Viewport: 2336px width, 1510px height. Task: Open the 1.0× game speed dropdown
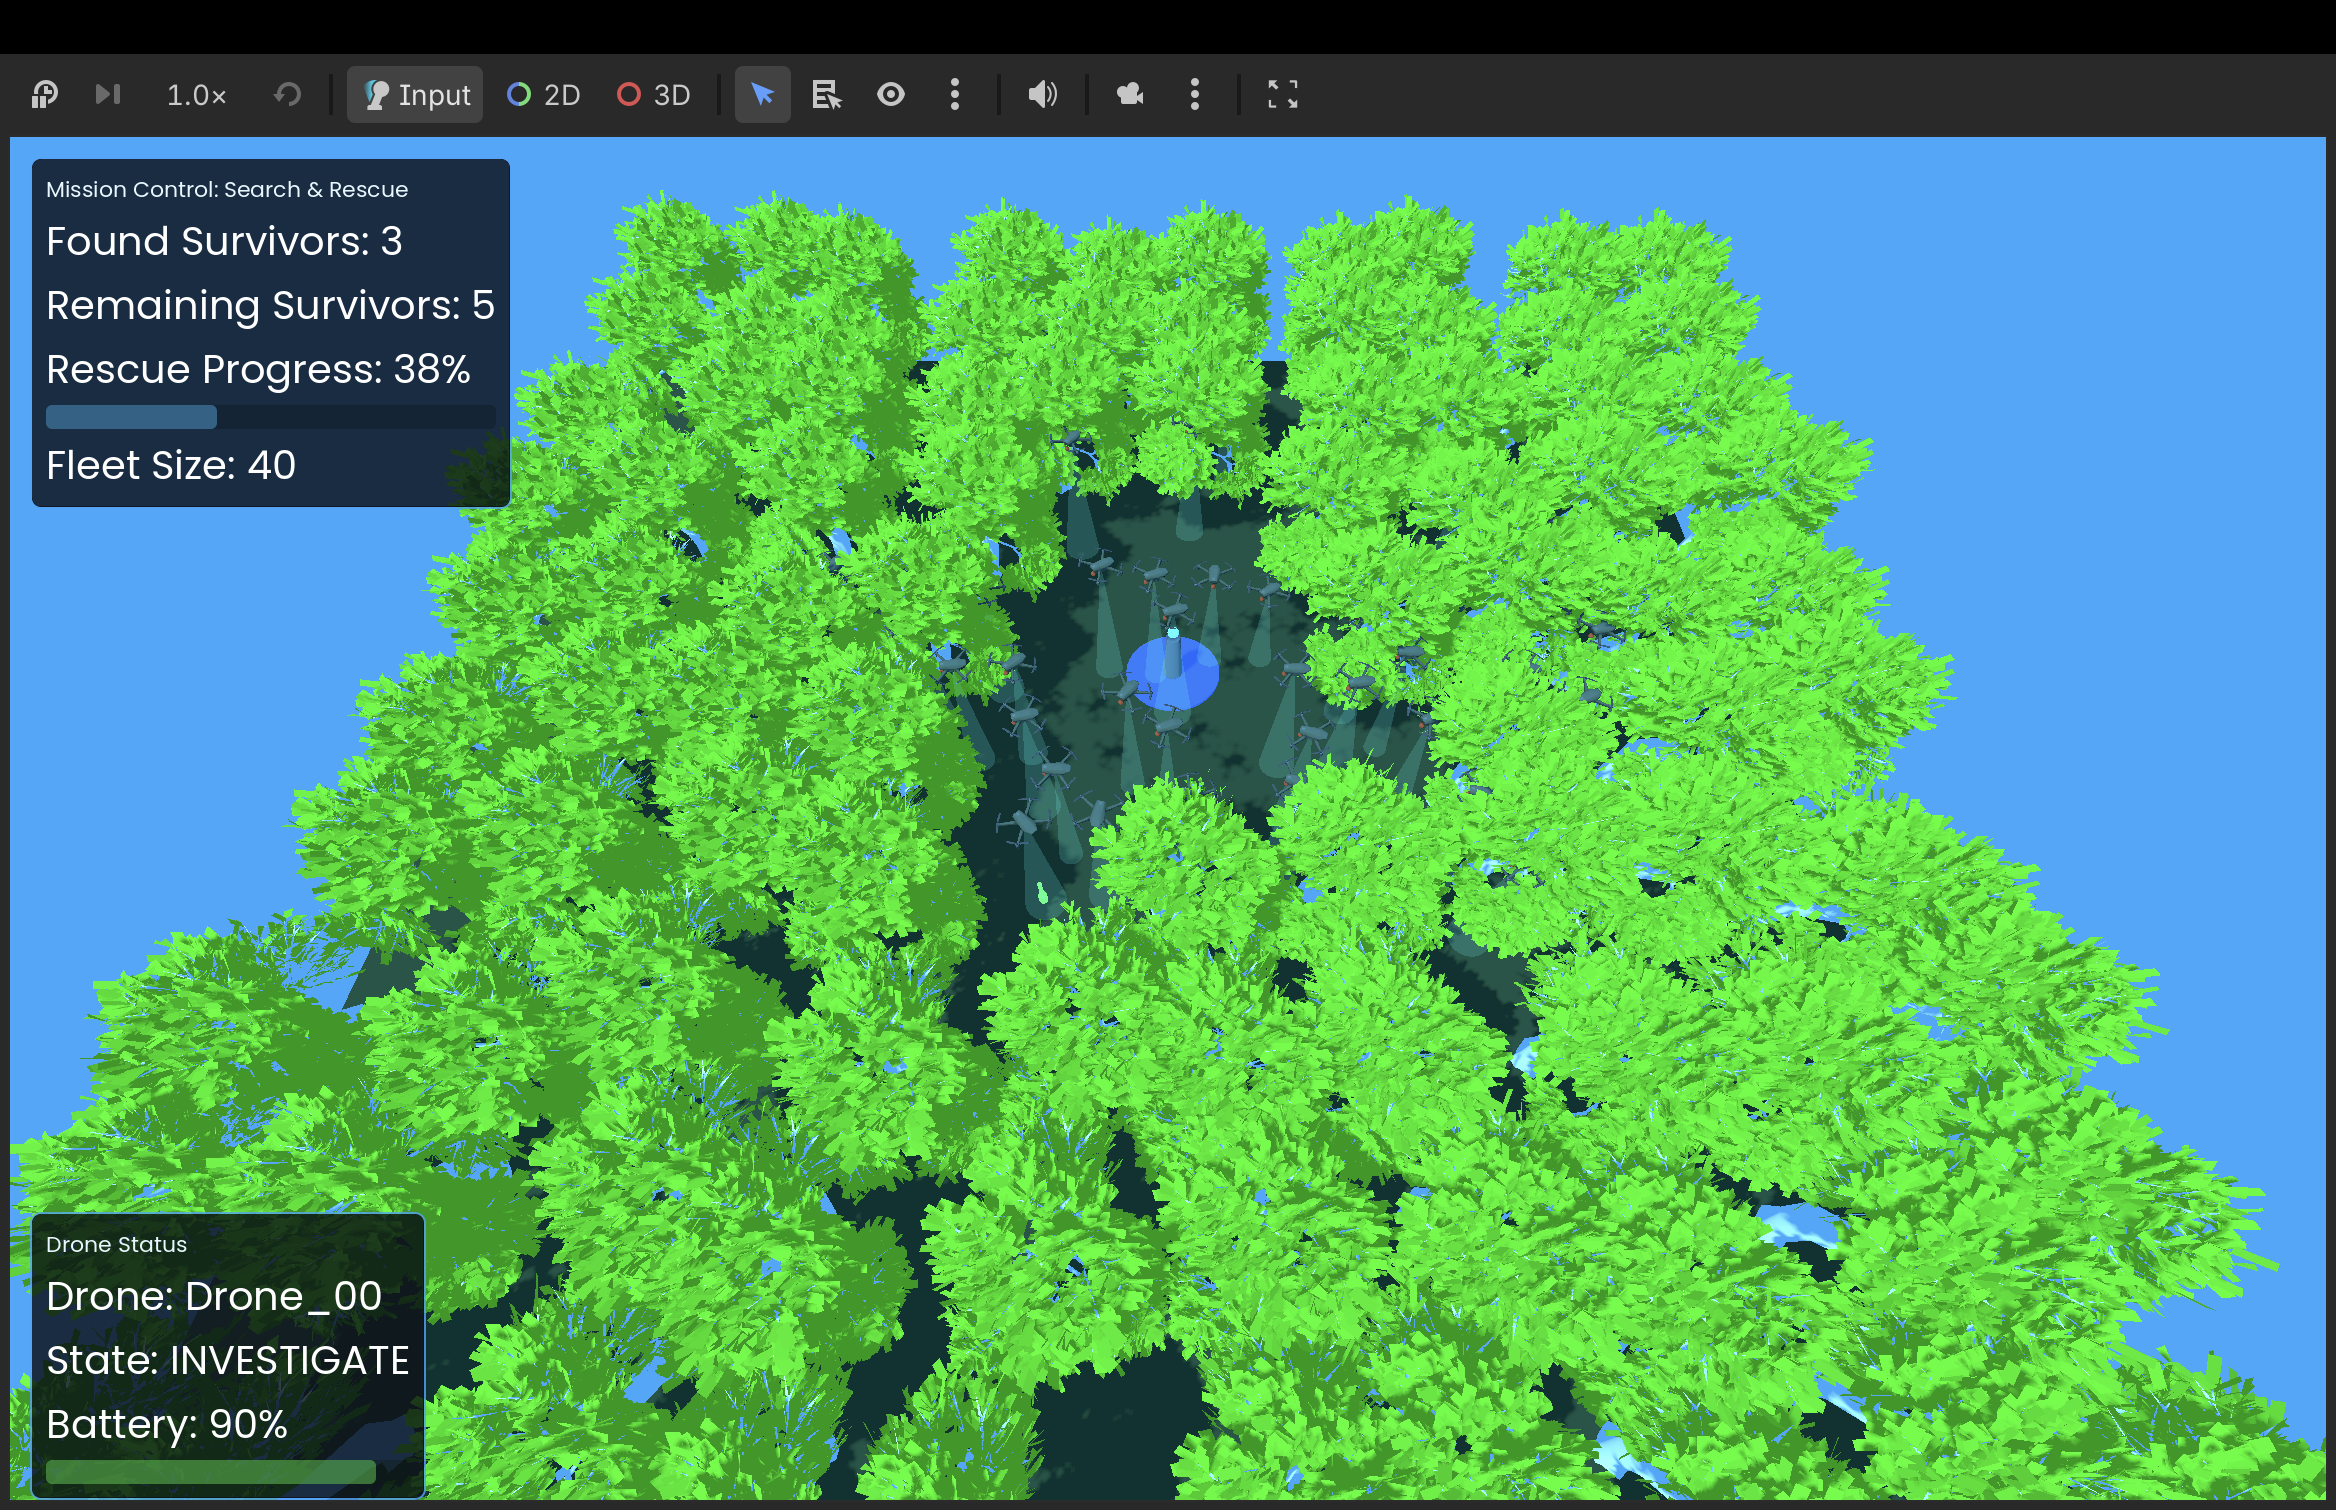coord(196,95)
